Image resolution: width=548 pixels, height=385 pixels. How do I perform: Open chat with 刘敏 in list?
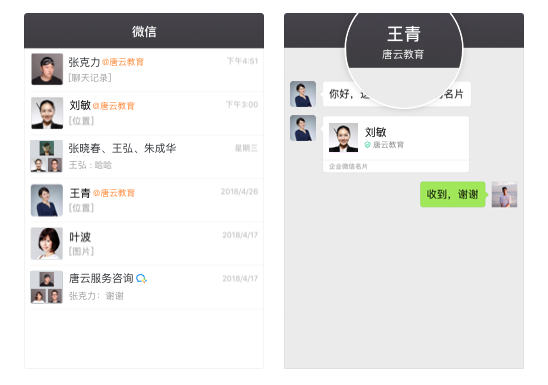[144, 113]
